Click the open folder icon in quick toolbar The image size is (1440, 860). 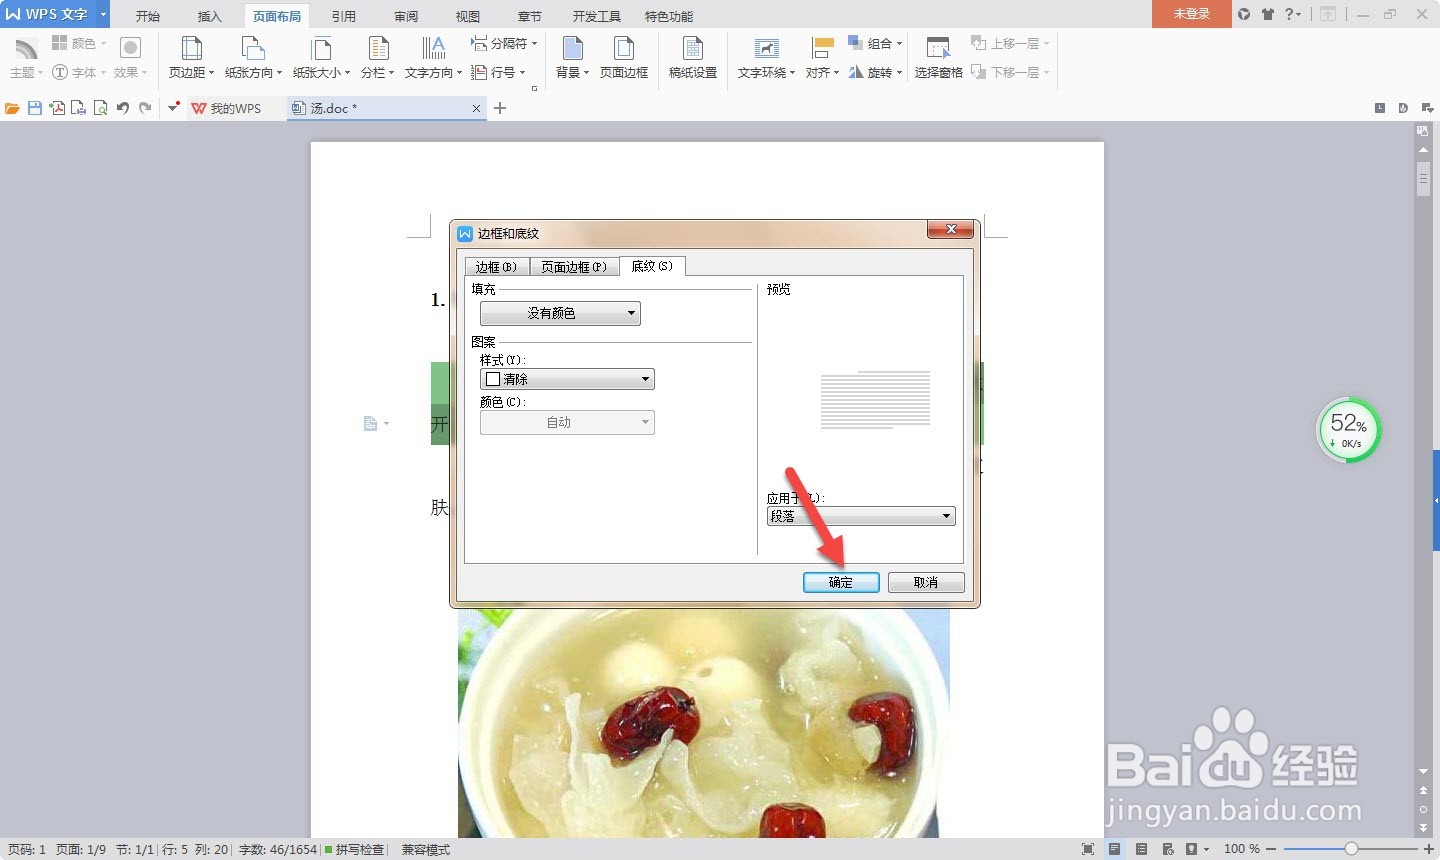coord(12,108)
